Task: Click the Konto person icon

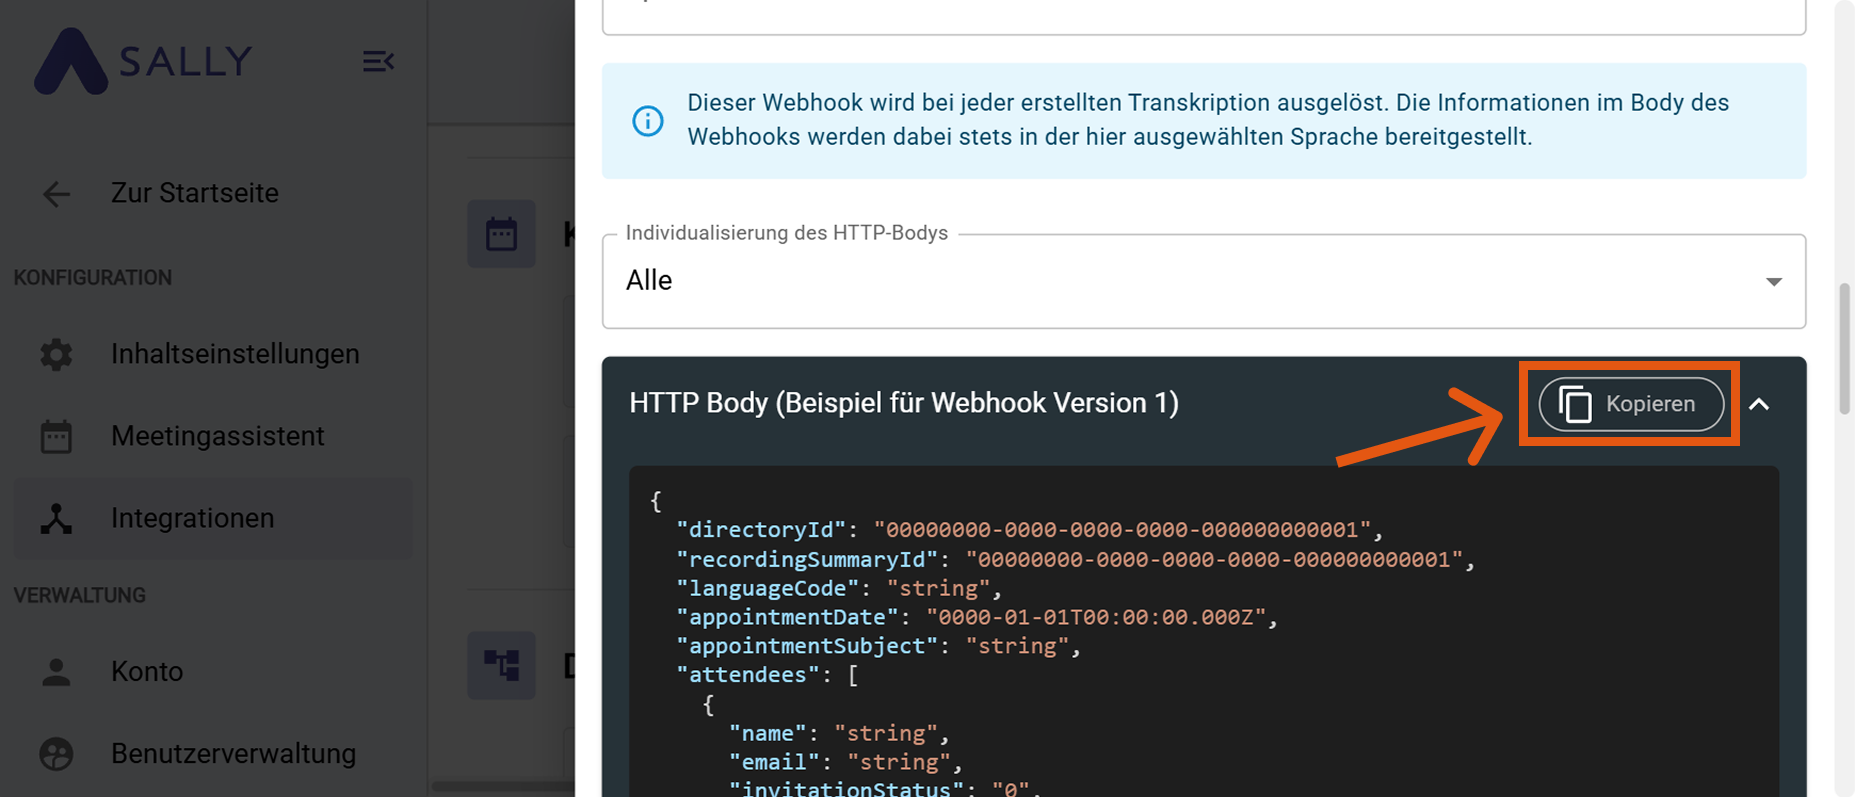Action: (56, 671)
